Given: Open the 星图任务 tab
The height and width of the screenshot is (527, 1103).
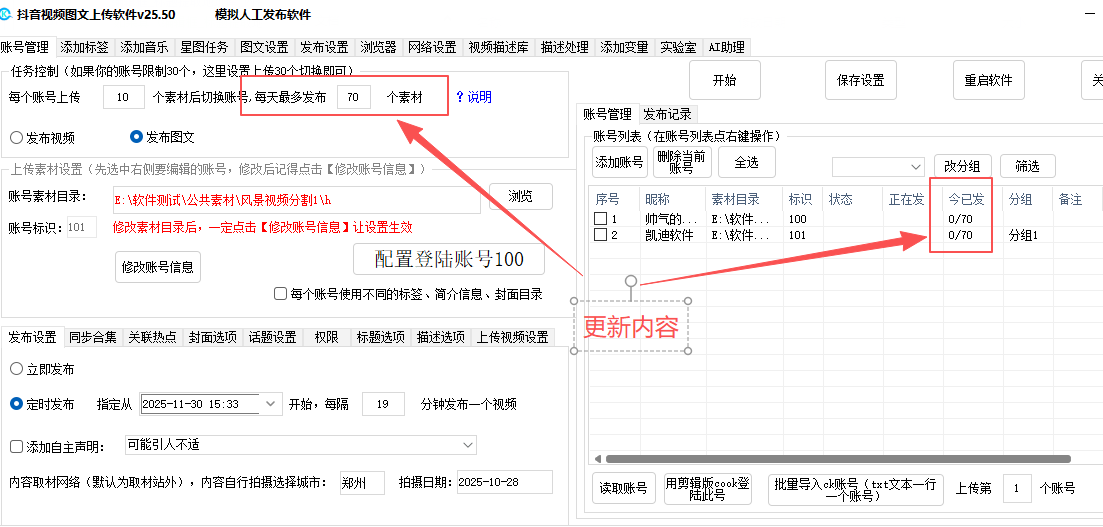Looking at the screenshot, I should point(204,47).
